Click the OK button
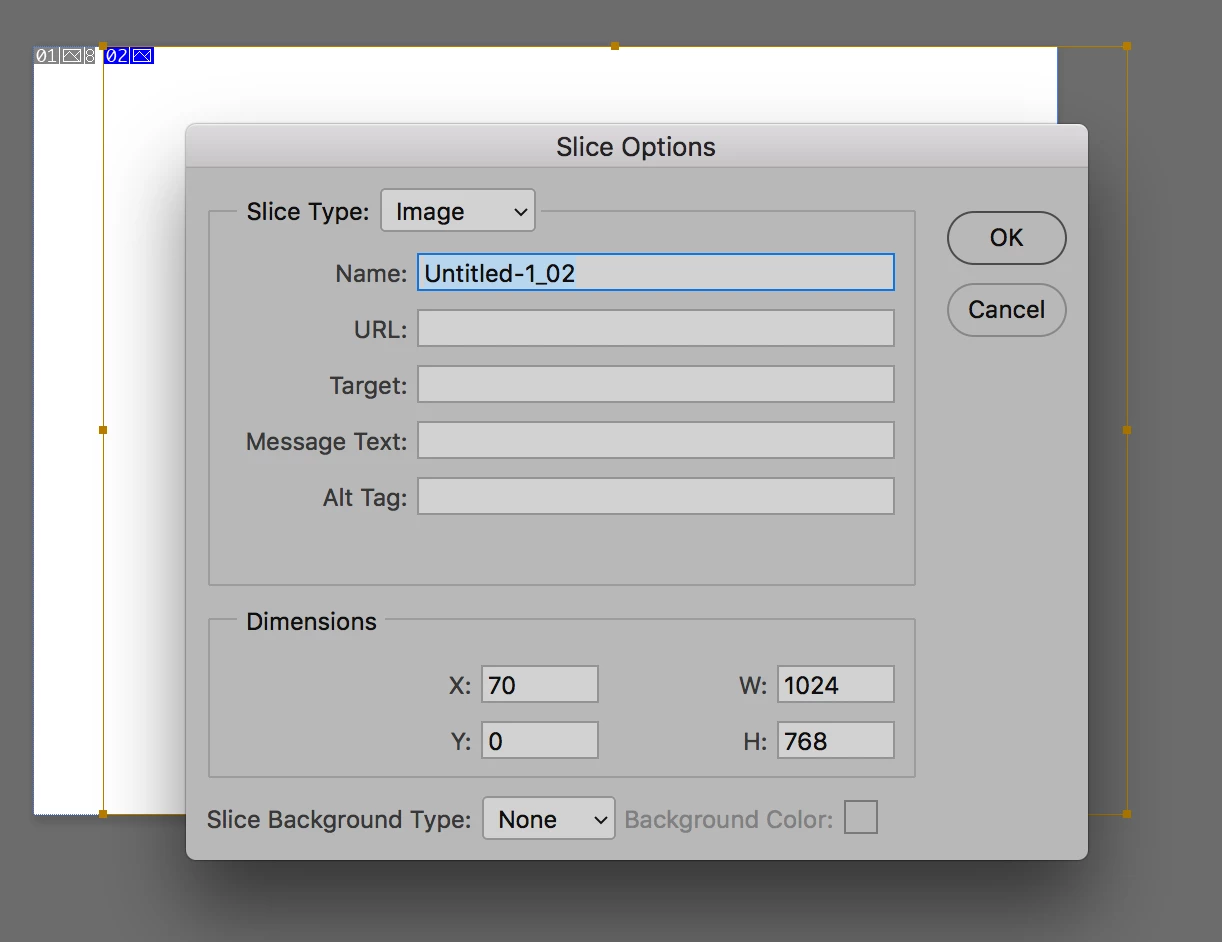This screenshot has height=942, width=1222. pos(1006,238)
